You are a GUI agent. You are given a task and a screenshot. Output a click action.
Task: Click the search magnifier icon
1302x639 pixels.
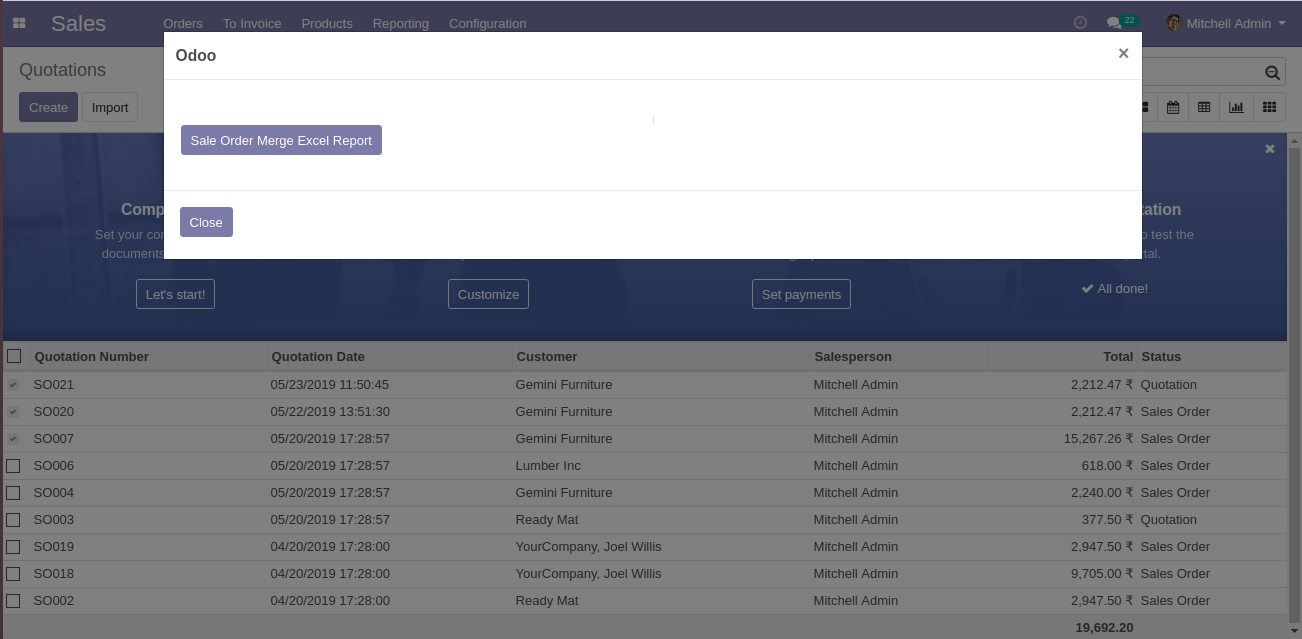[1272, 72]
